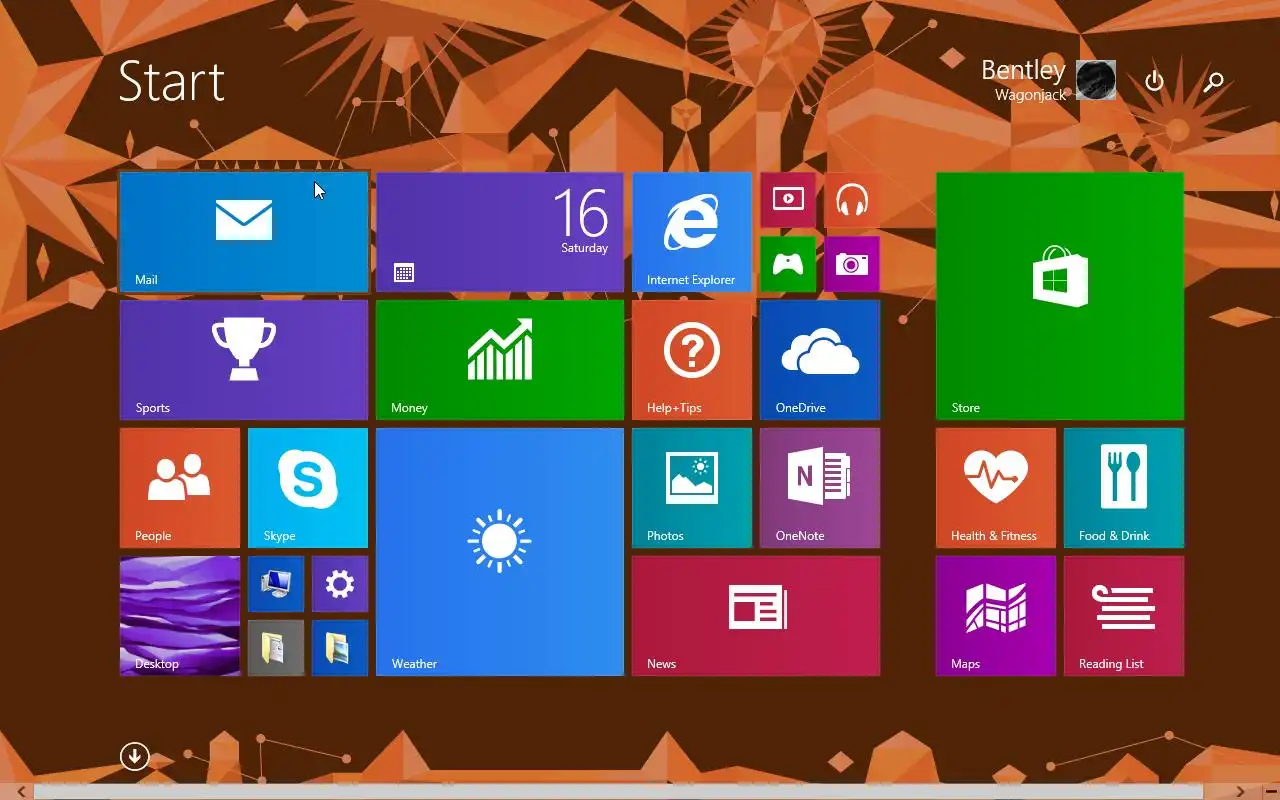The height and width of the screenshot is (800, 1280).
Task: Click the user account picture
Action: point(1096,80)
